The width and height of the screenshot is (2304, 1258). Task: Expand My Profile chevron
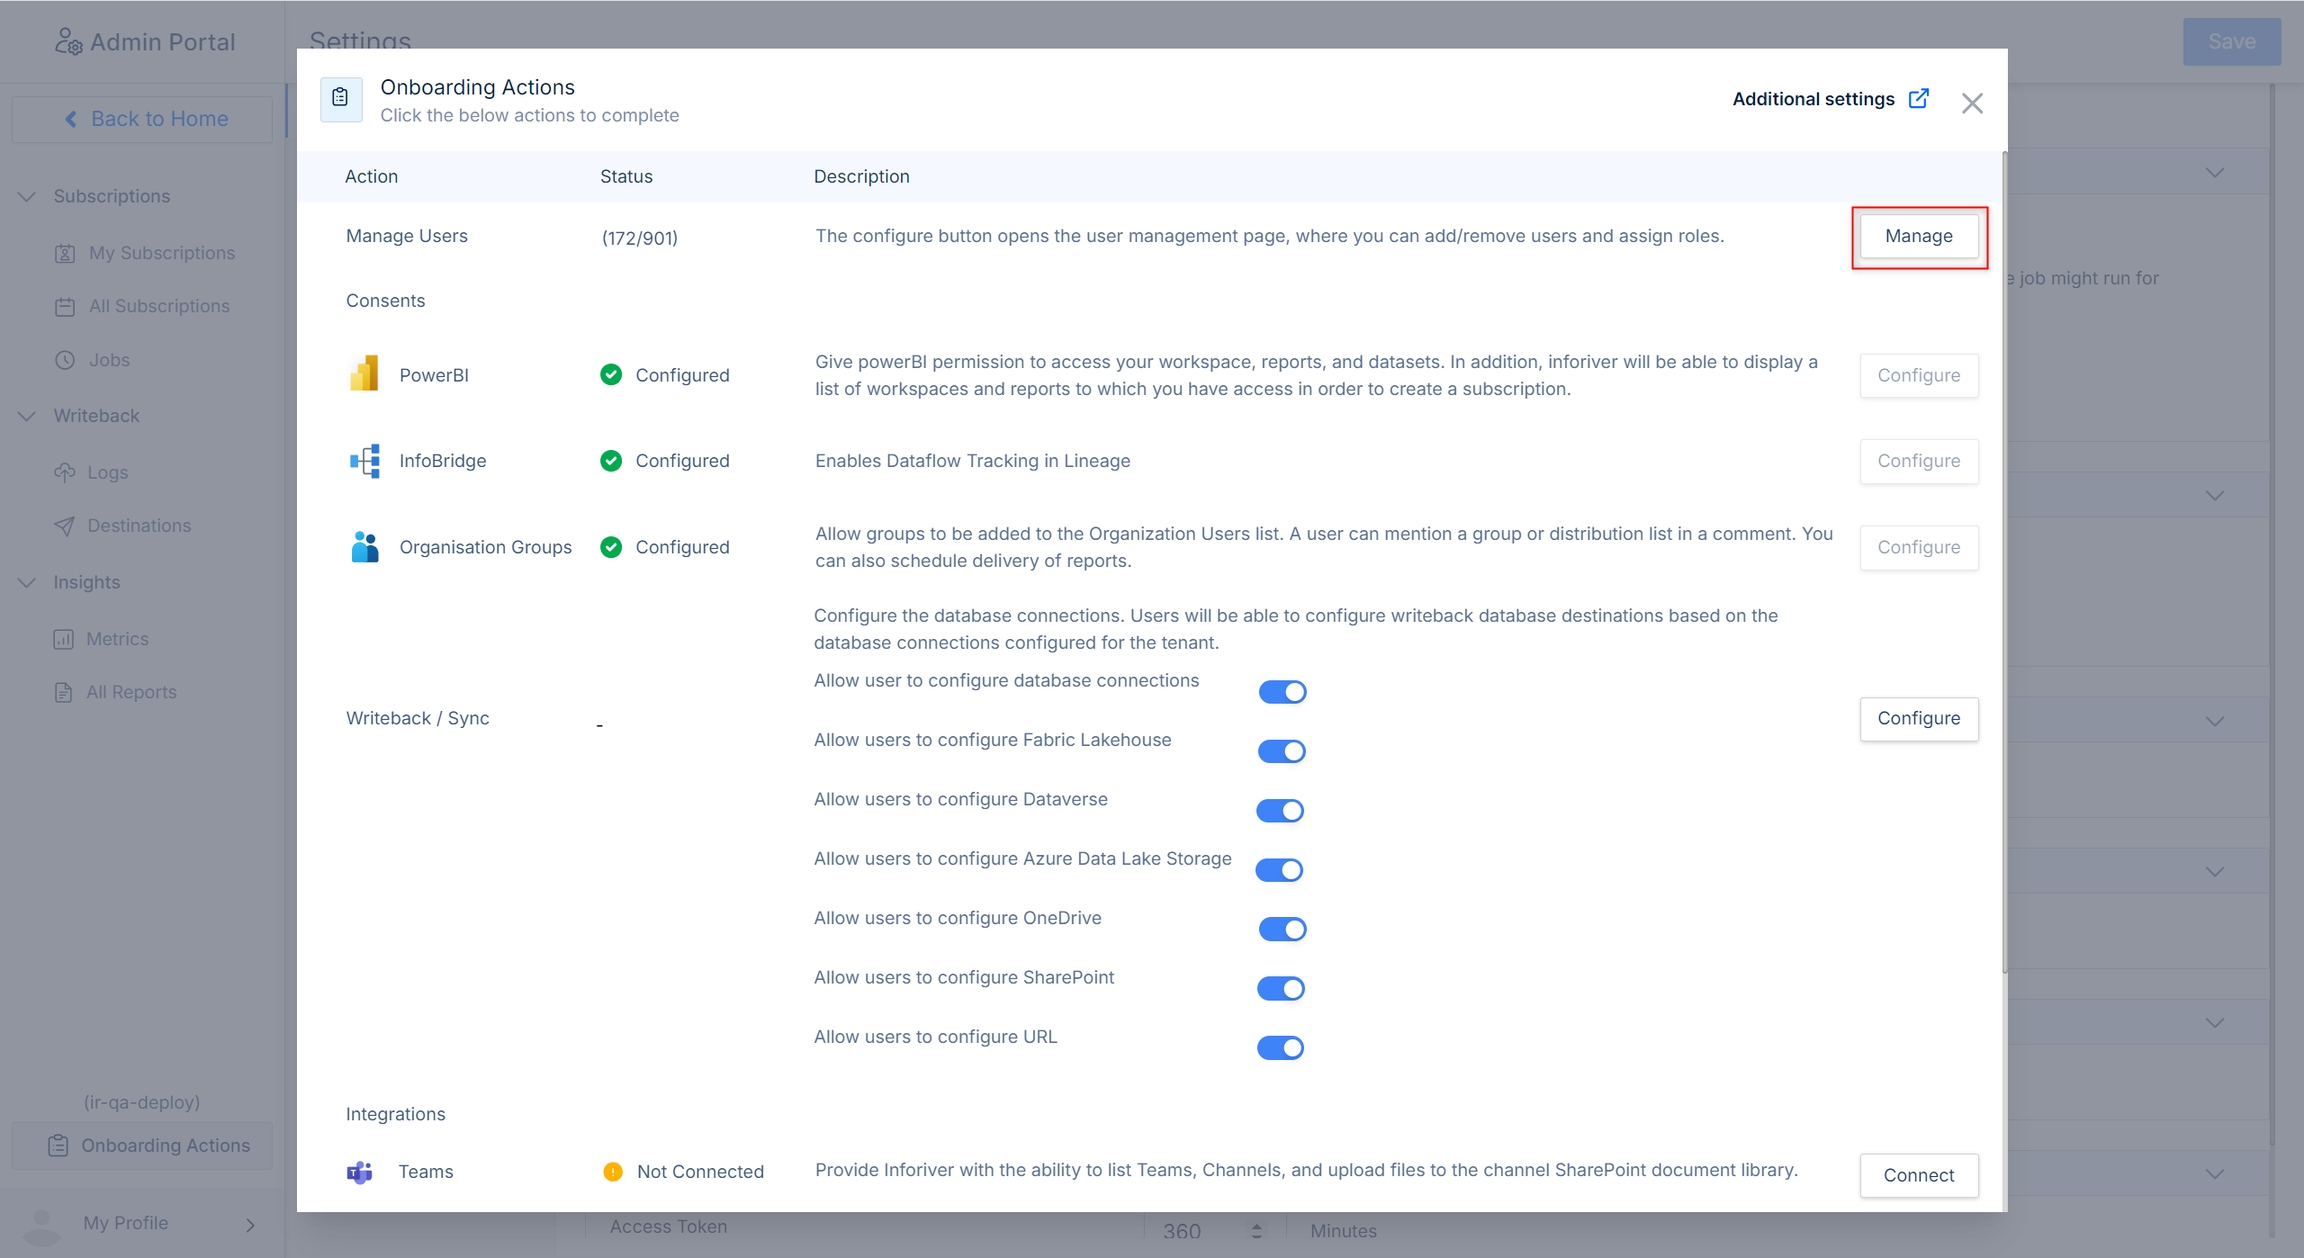coord(250,1224)
